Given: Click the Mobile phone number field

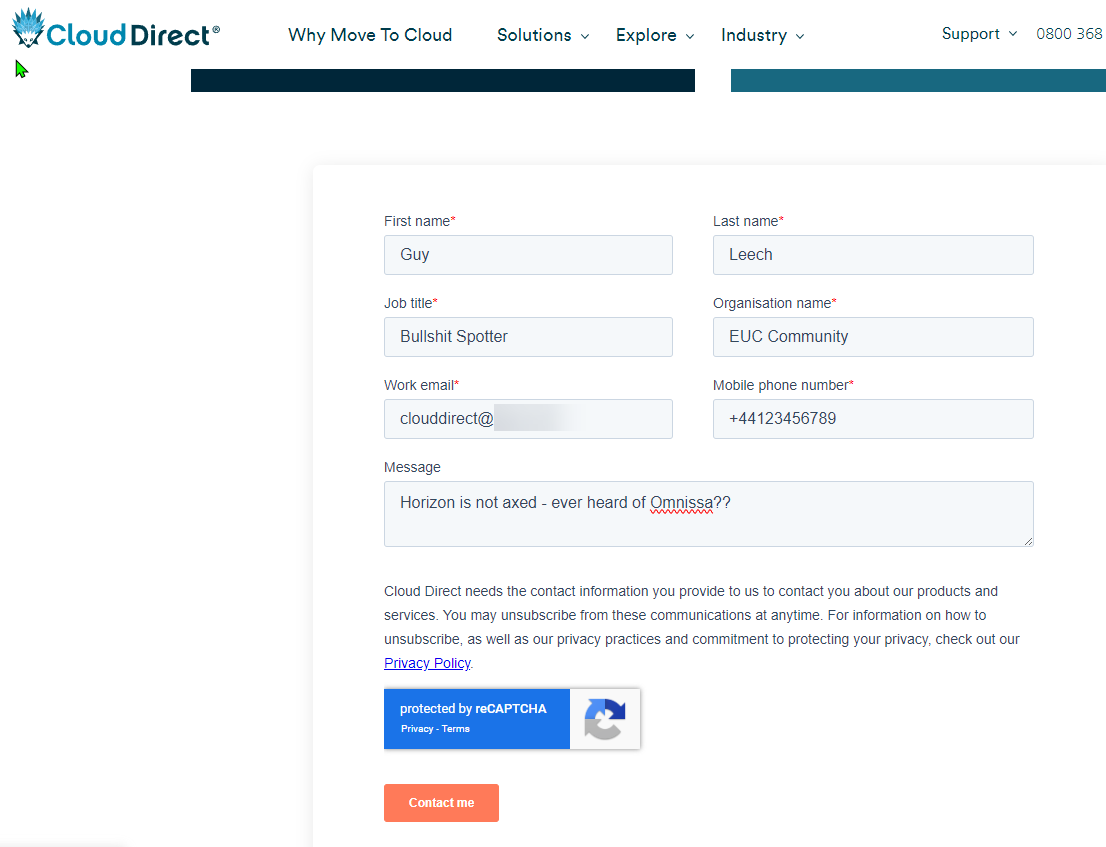Looking at the screenshot, I should pyautogui.click(x=873, y=419).
